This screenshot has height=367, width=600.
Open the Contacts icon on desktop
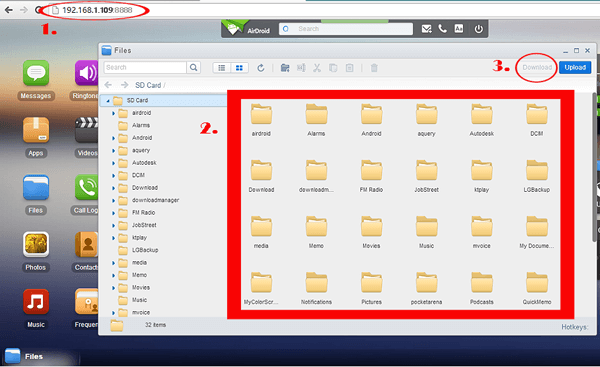click(87, 244)
